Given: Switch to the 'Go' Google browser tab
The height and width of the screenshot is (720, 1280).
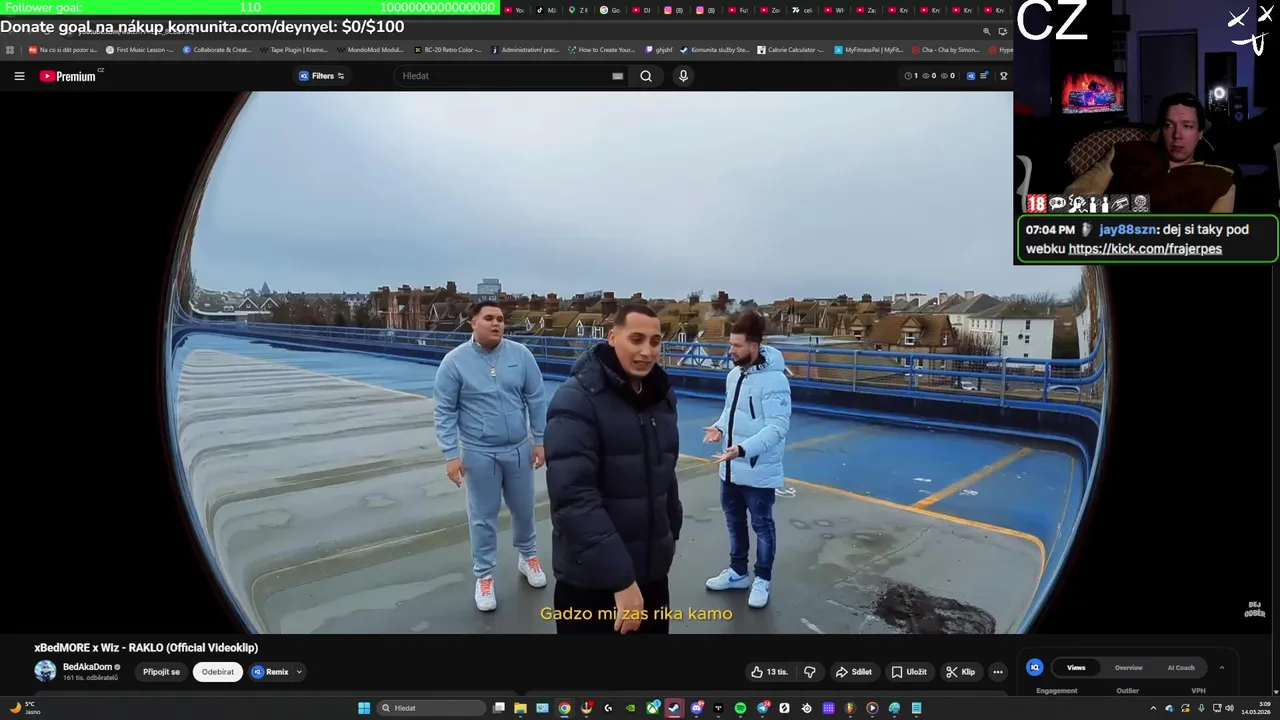Looking at the screenshot, I should pyautogui.click(x=609, y=10).
